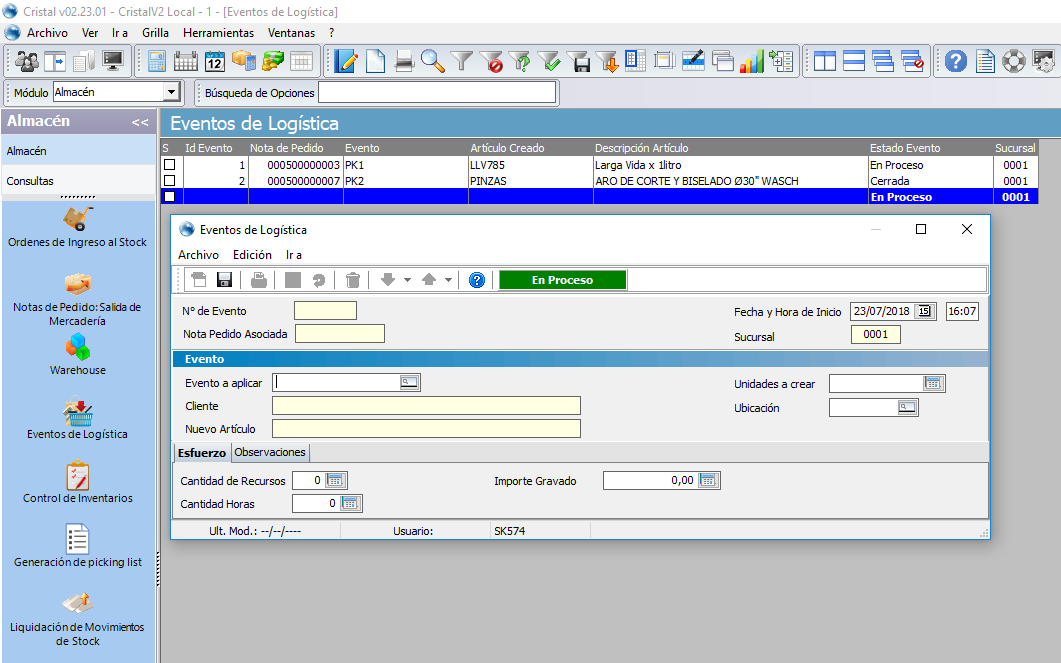Open the date picker for Fecha y Hora de Inicio
Viewport: 1061px width, 663px height.
925,312
